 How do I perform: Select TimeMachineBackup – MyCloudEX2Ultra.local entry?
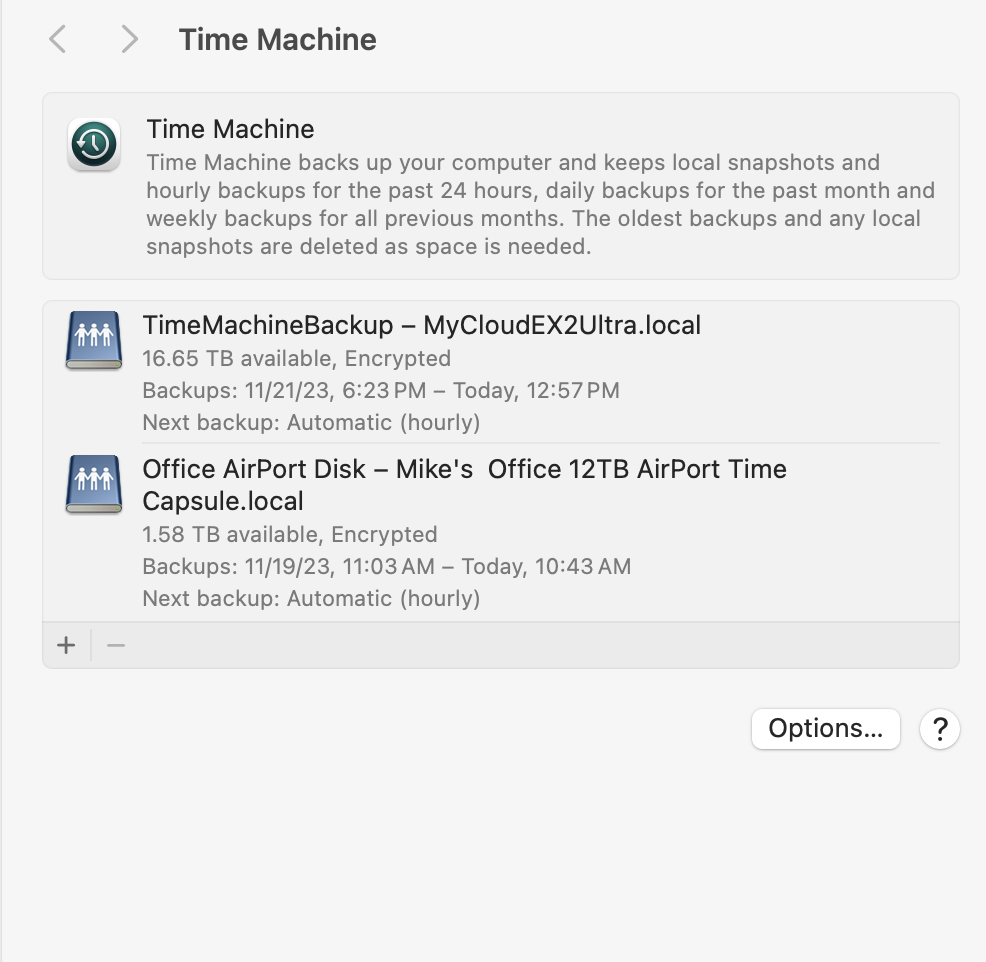(501, 372)
